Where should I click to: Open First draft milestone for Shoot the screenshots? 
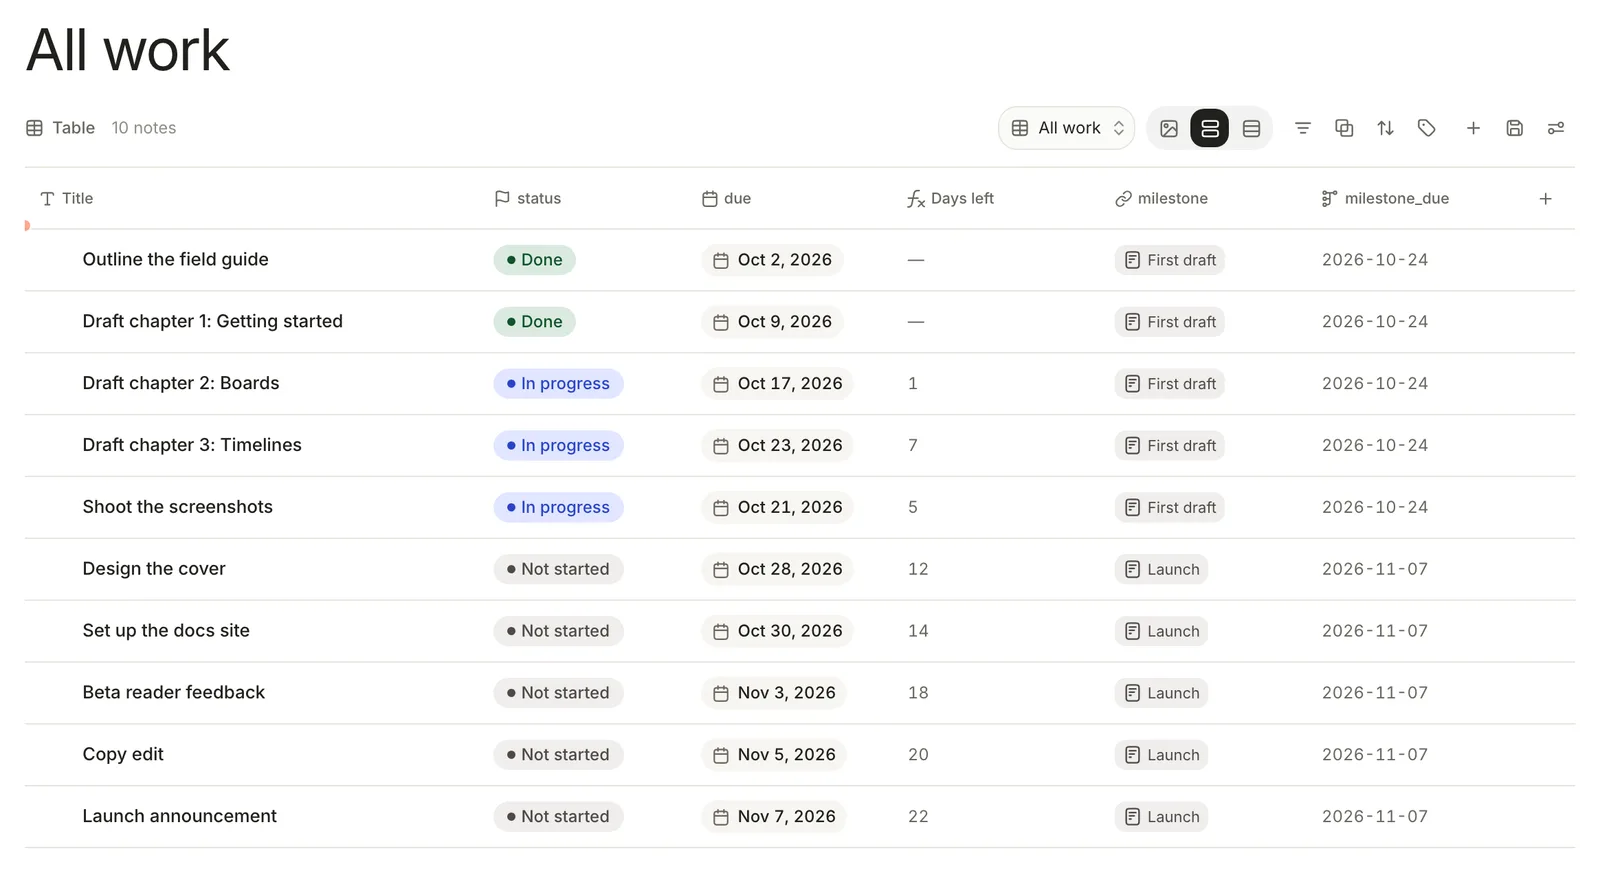(1170, 508)
